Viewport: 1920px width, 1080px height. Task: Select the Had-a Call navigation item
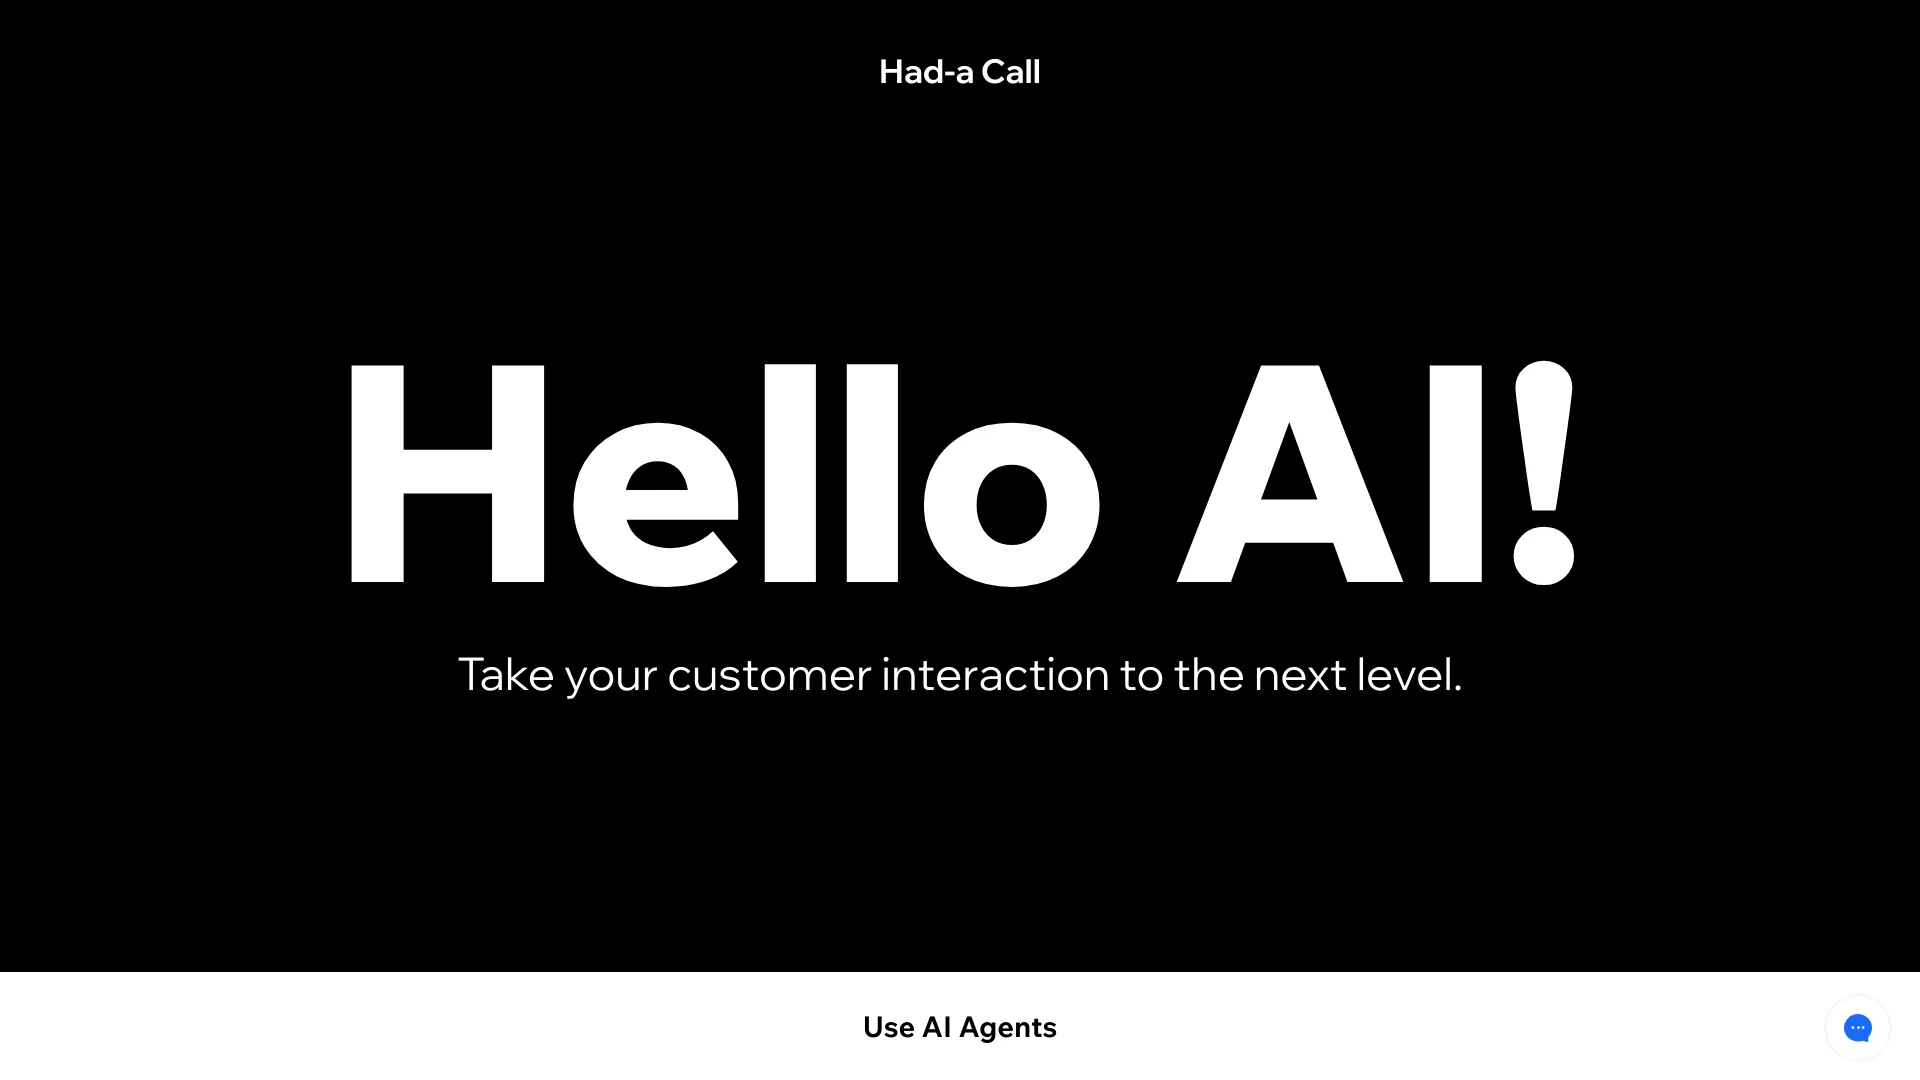click(960, 70)
